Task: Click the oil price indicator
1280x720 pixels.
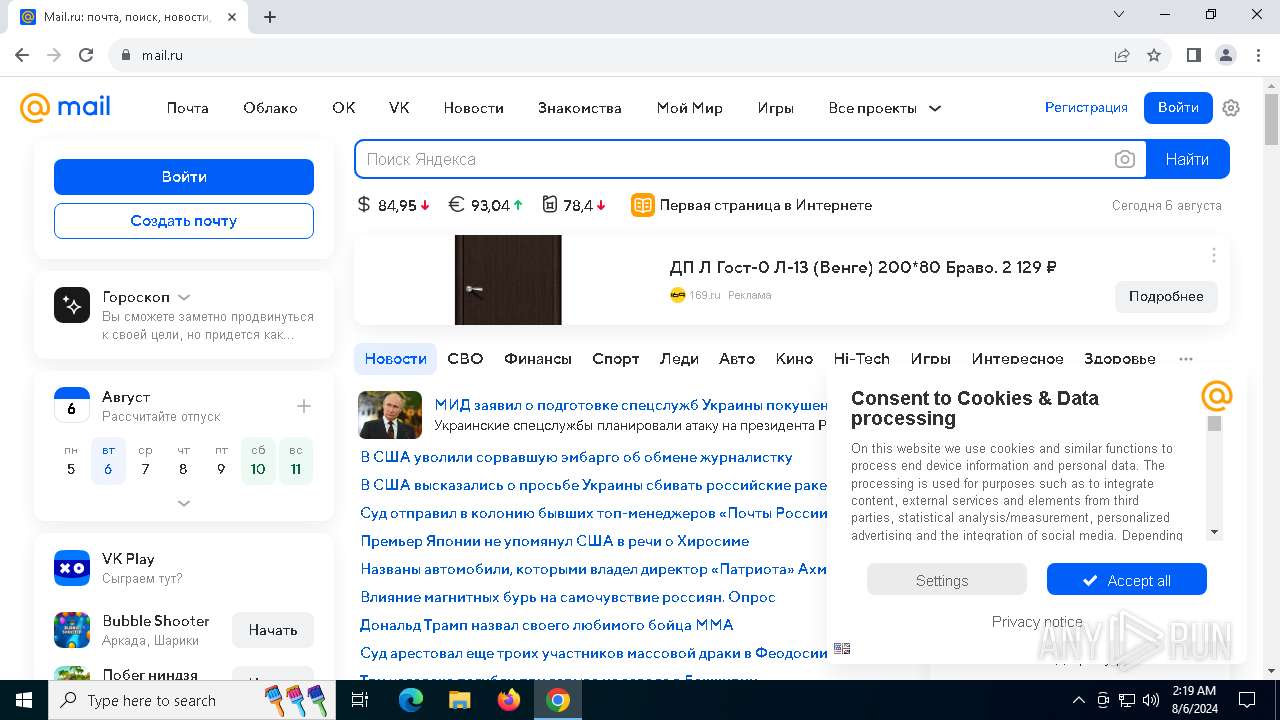Action: coord(574,205)
